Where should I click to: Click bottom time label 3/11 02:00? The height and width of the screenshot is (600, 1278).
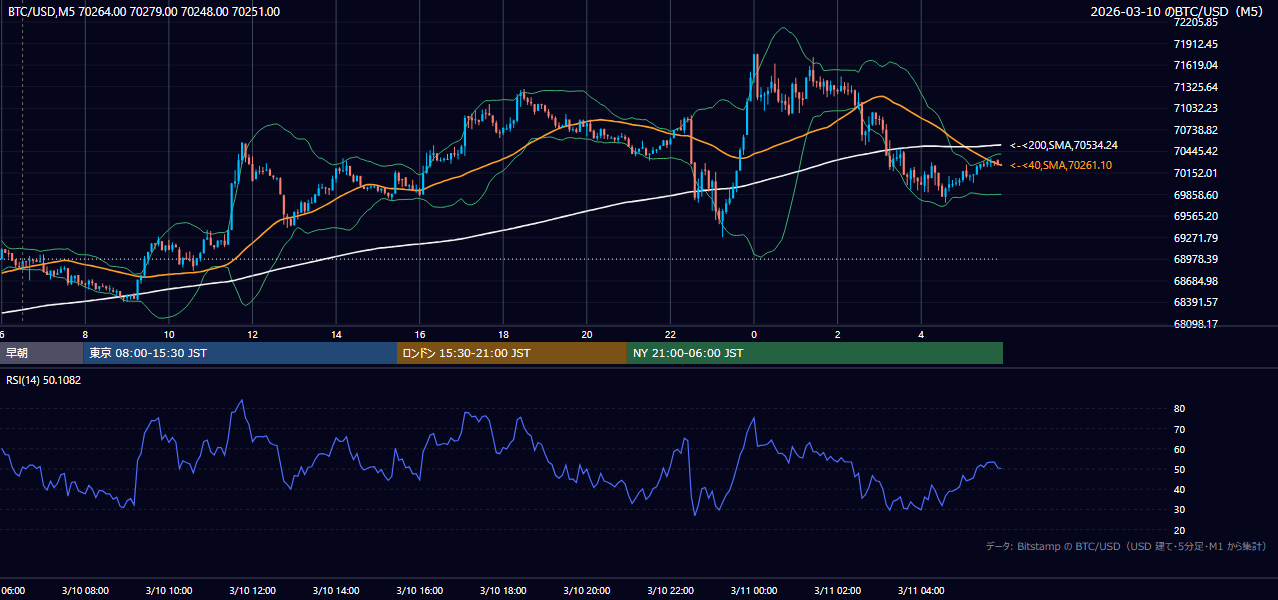tap(837, 590)
